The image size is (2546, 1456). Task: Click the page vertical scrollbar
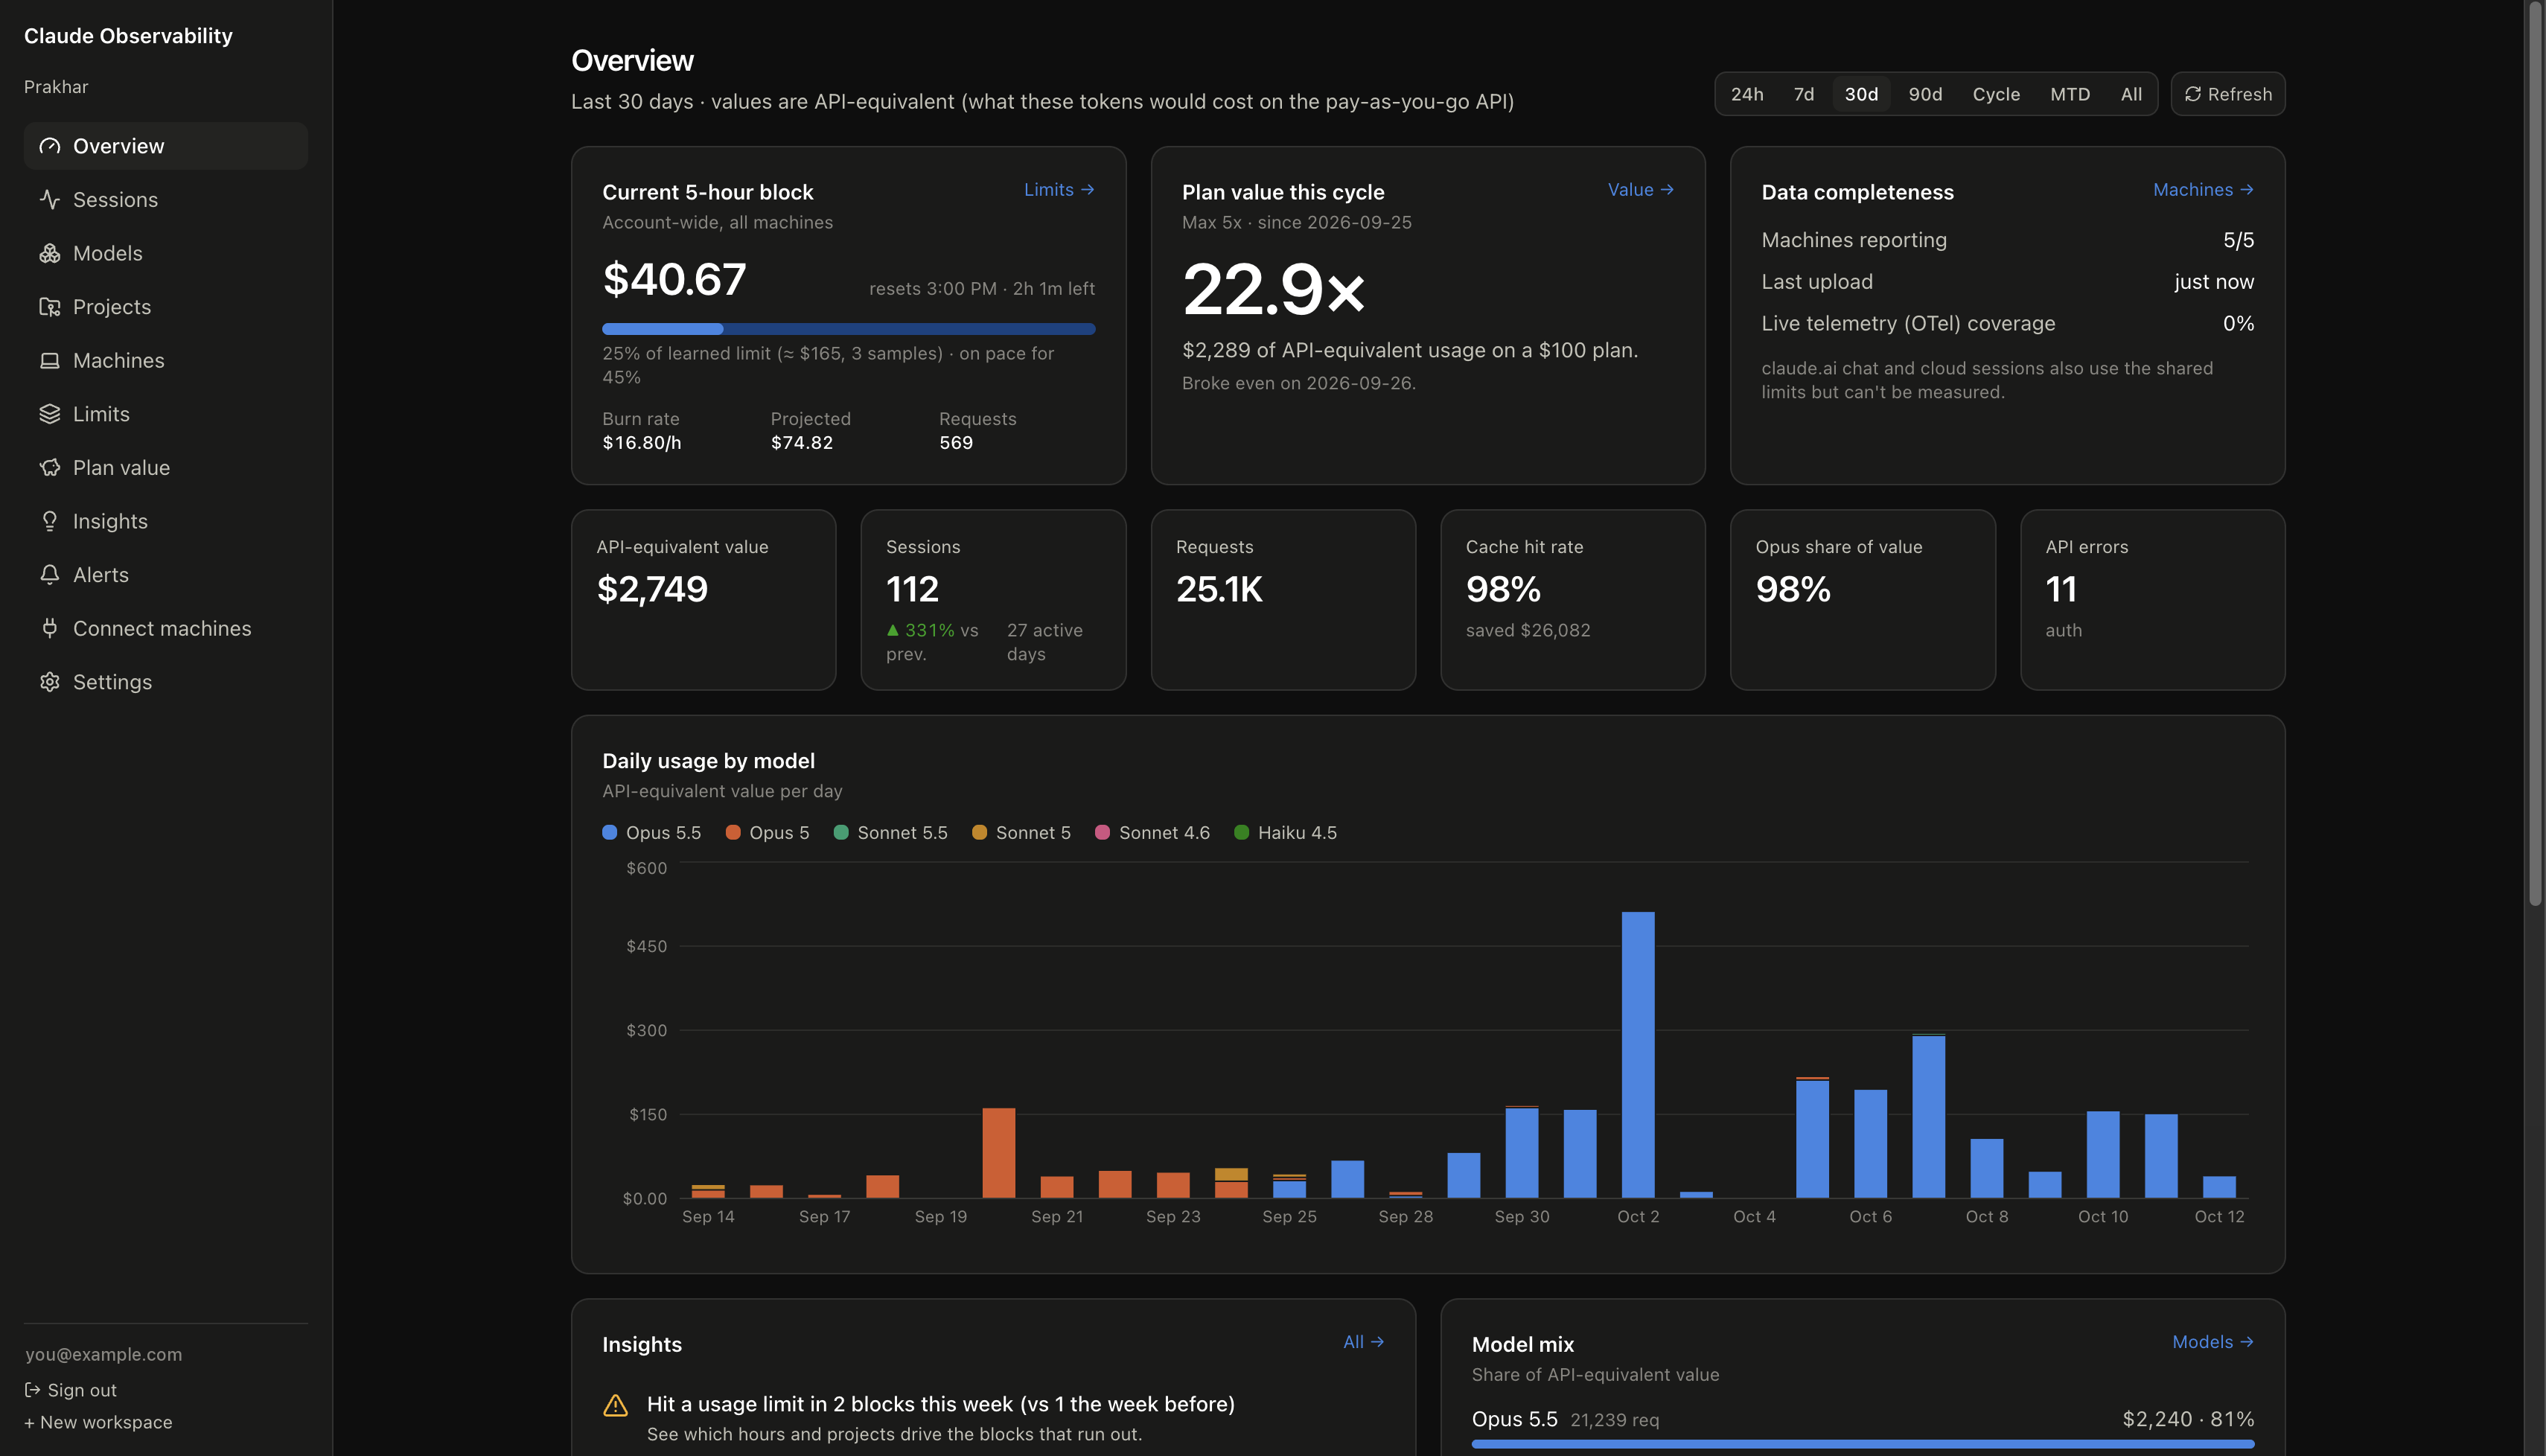click(x=2535, y=455)
